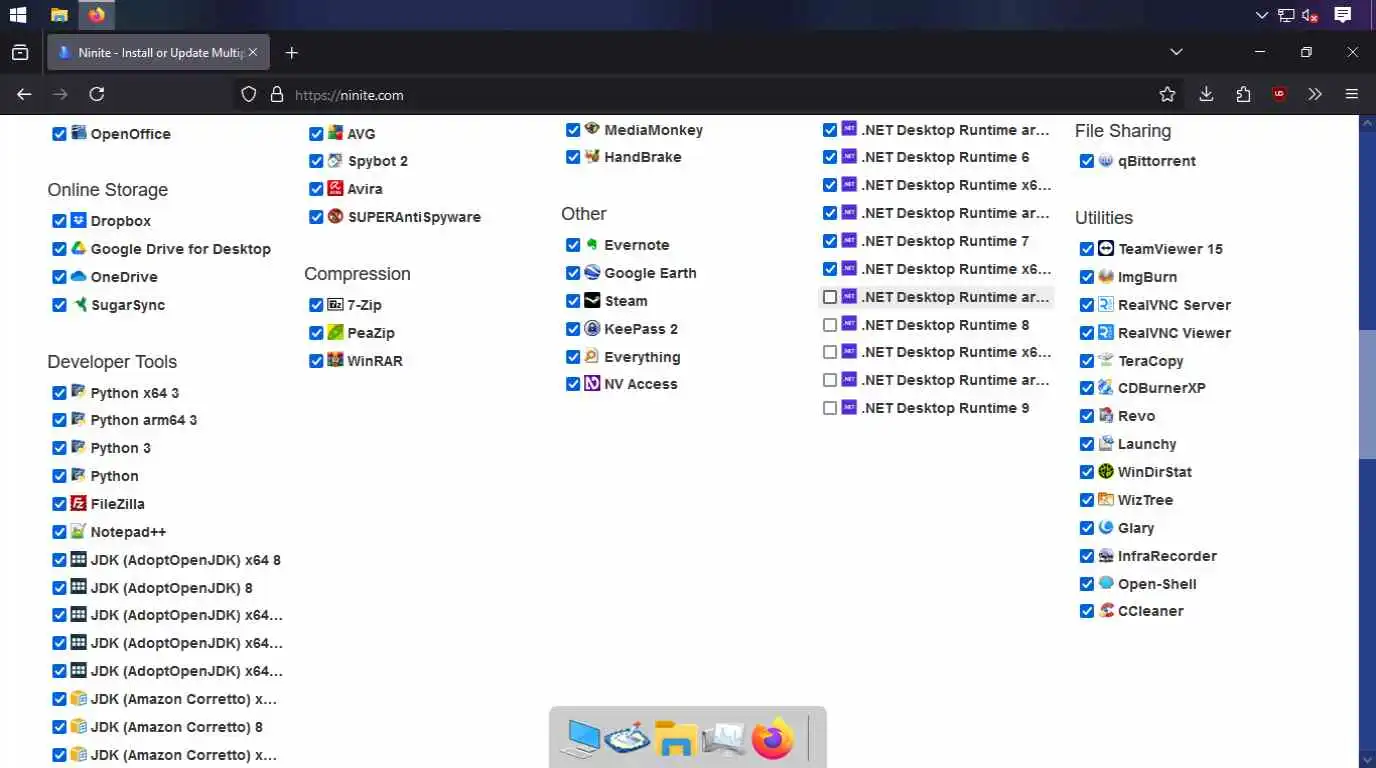Click the PeaZip icon

pos(335,332)
